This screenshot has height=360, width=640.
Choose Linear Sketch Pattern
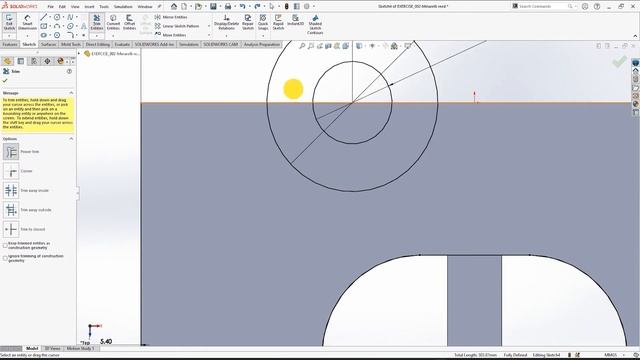click(177, 26)
